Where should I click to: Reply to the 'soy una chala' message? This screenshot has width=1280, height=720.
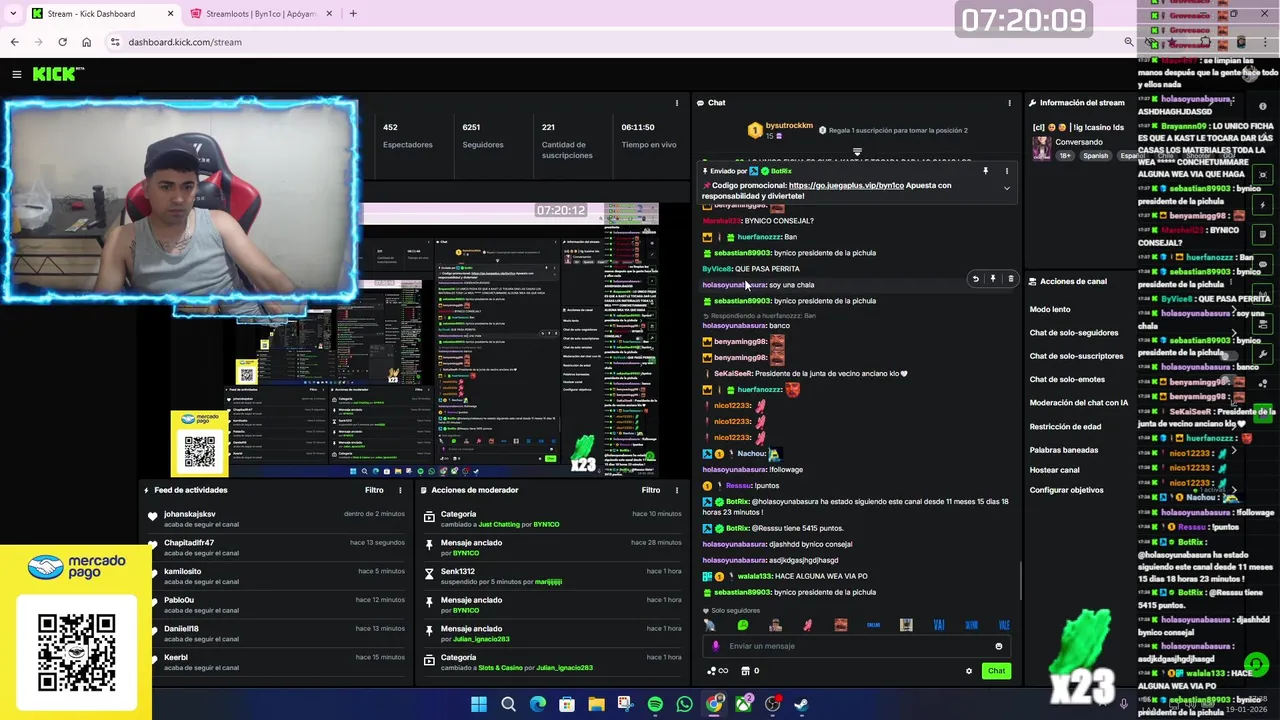[975, 279]
